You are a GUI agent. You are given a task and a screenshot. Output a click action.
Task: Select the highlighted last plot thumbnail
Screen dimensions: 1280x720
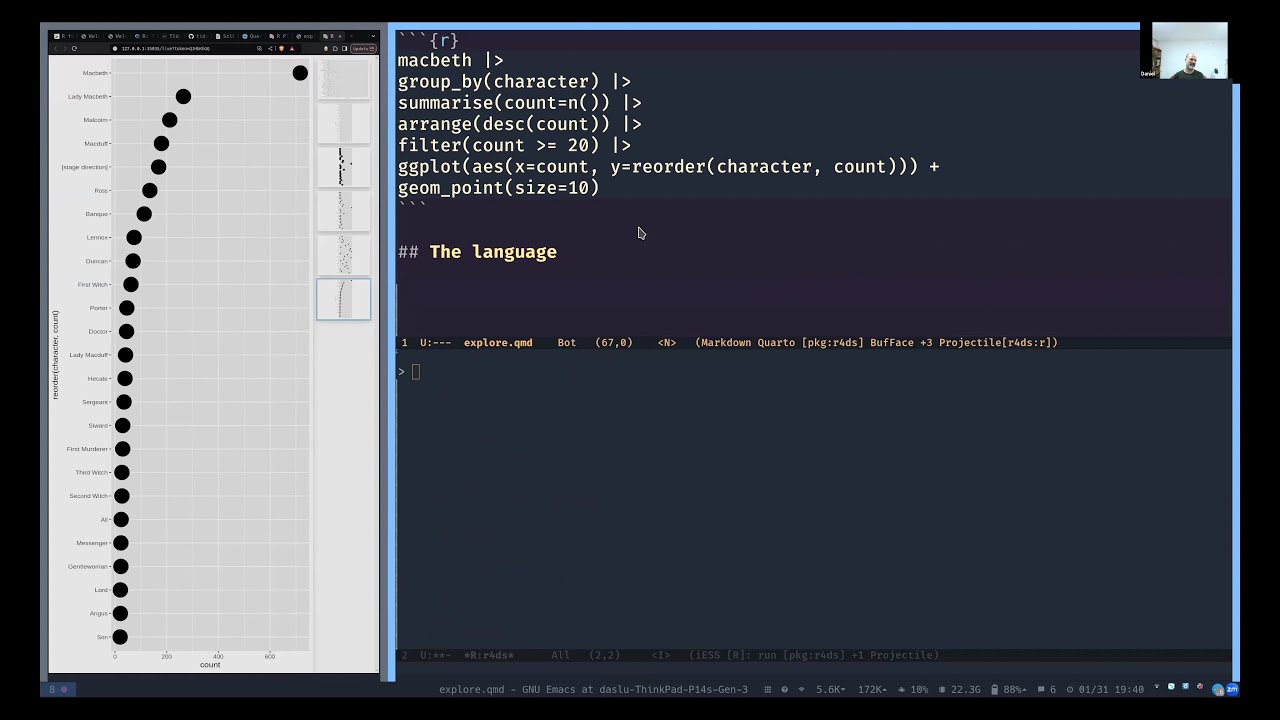click(343, 299)
